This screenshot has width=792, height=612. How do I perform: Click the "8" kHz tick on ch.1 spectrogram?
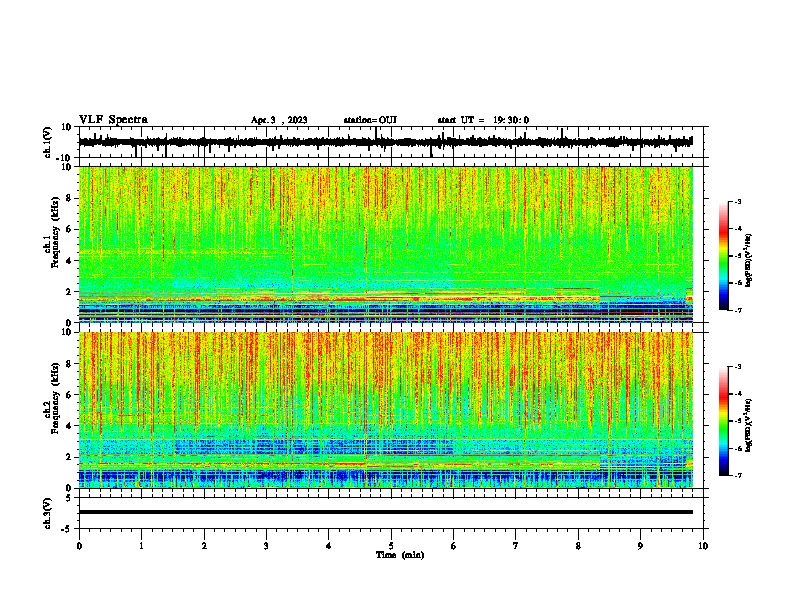tap(69, 198)
